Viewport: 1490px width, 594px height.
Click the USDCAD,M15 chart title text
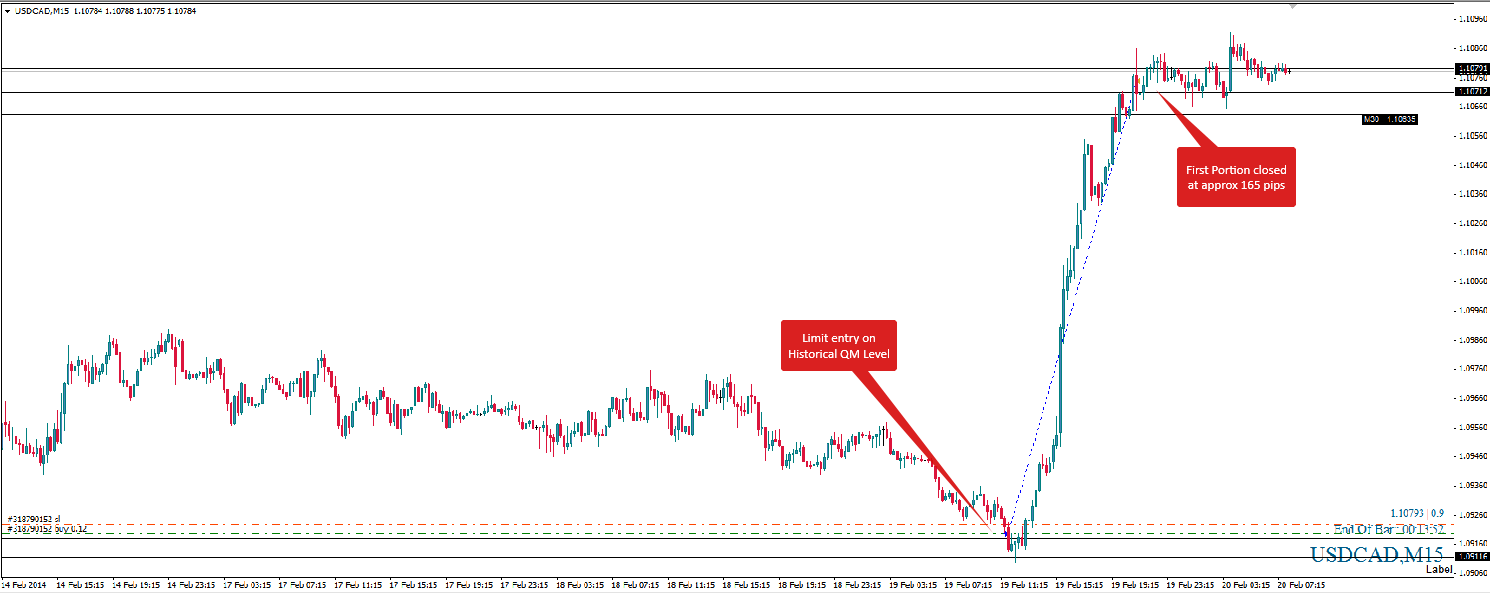tap(40, 10)
